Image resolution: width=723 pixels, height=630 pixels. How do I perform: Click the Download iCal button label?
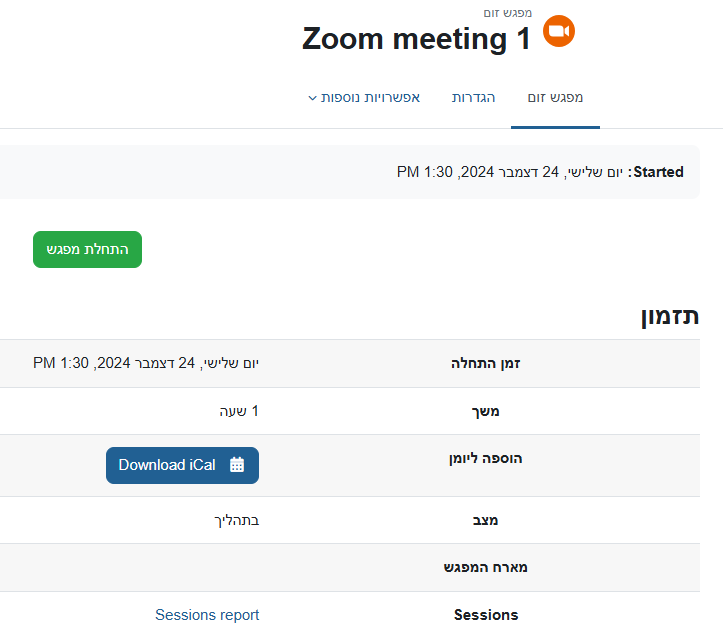coord(167,465)
